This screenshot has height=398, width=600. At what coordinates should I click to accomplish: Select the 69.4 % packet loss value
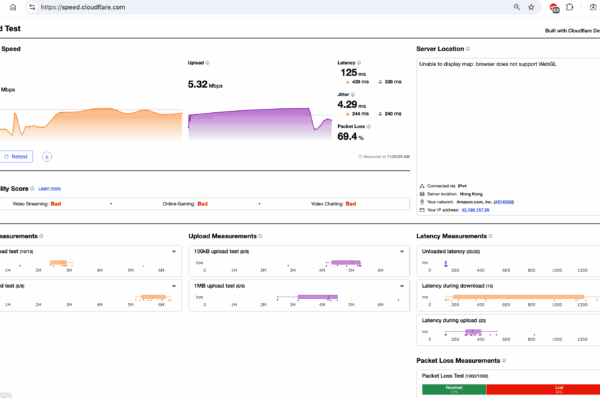click(x=351, y=137)
